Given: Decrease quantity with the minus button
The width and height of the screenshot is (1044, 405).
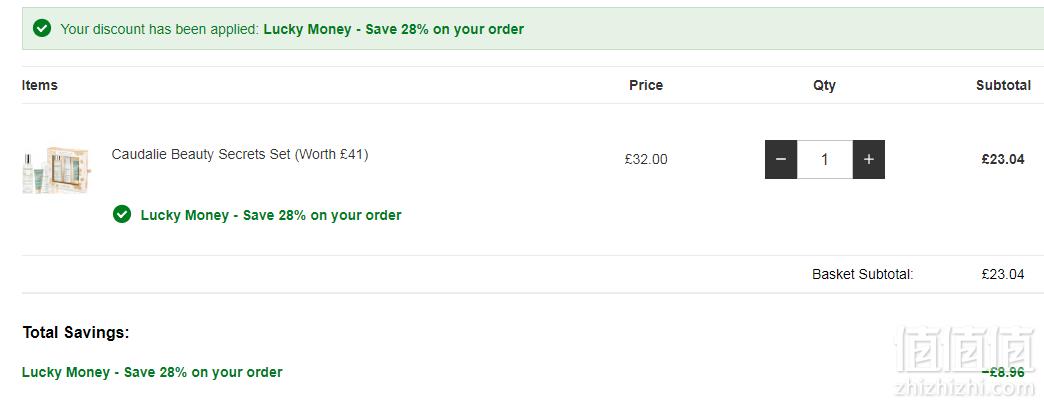Looking at the screenshot, I should 781,159.
